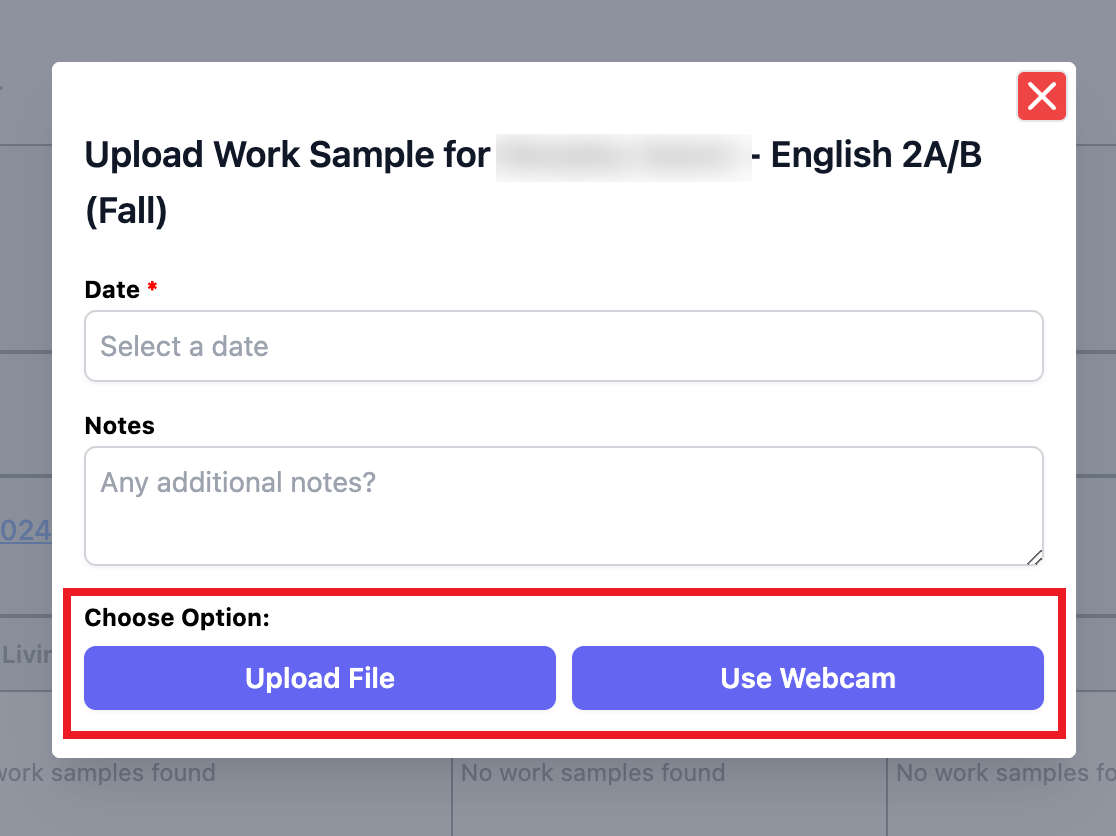
Task: Click the Date field label
Action: (x=112, y=290)
